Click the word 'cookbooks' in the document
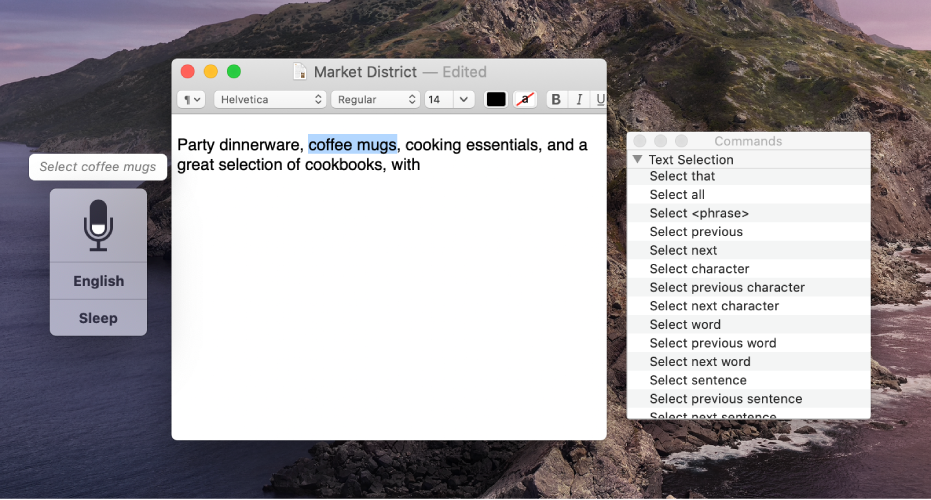931x500 pixels. pos(344,164)
